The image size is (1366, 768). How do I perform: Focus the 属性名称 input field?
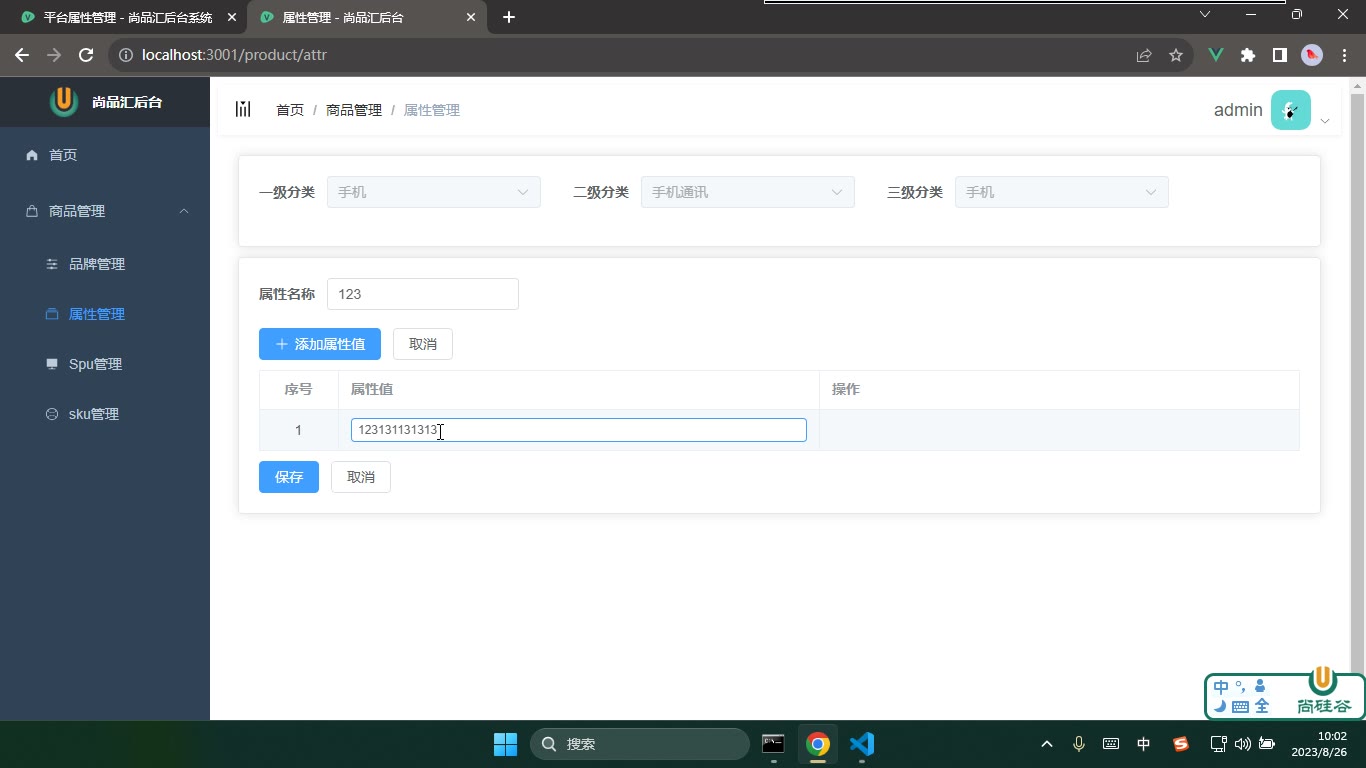click(423, 294)
